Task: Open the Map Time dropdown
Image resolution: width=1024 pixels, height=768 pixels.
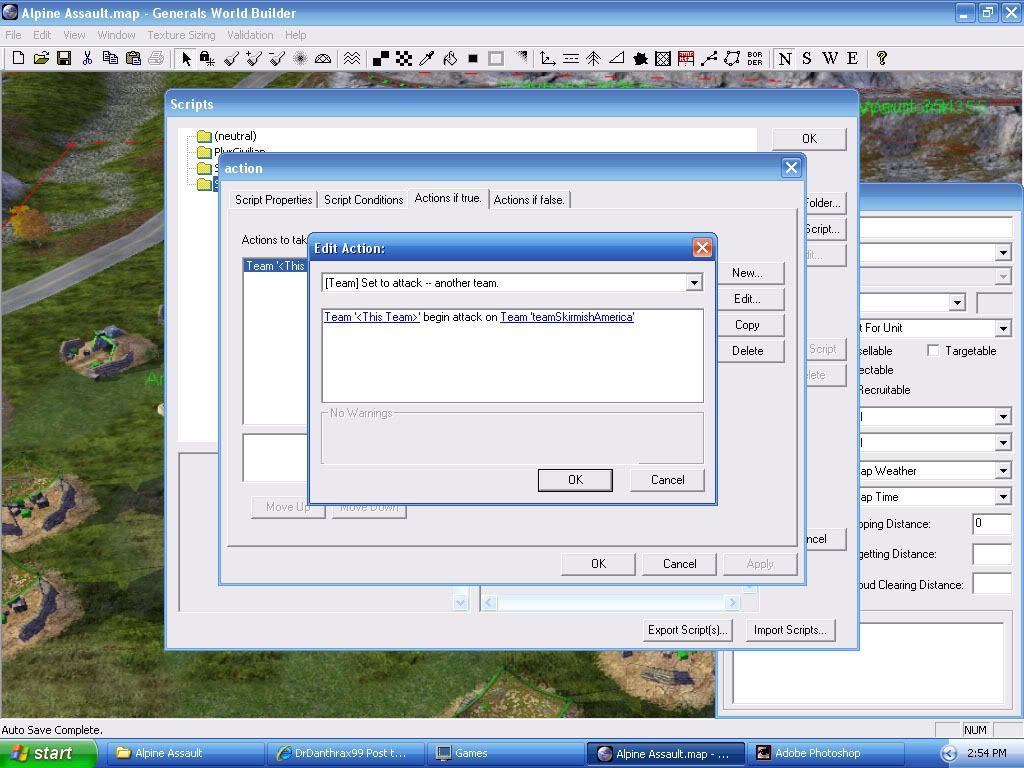Action: pyautogui.click(x=1003, y=497)
